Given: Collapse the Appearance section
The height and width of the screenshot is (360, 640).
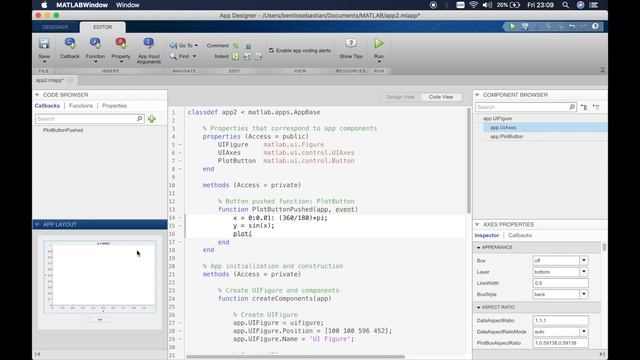Looking at the screenshot, I should pos(478,247).
